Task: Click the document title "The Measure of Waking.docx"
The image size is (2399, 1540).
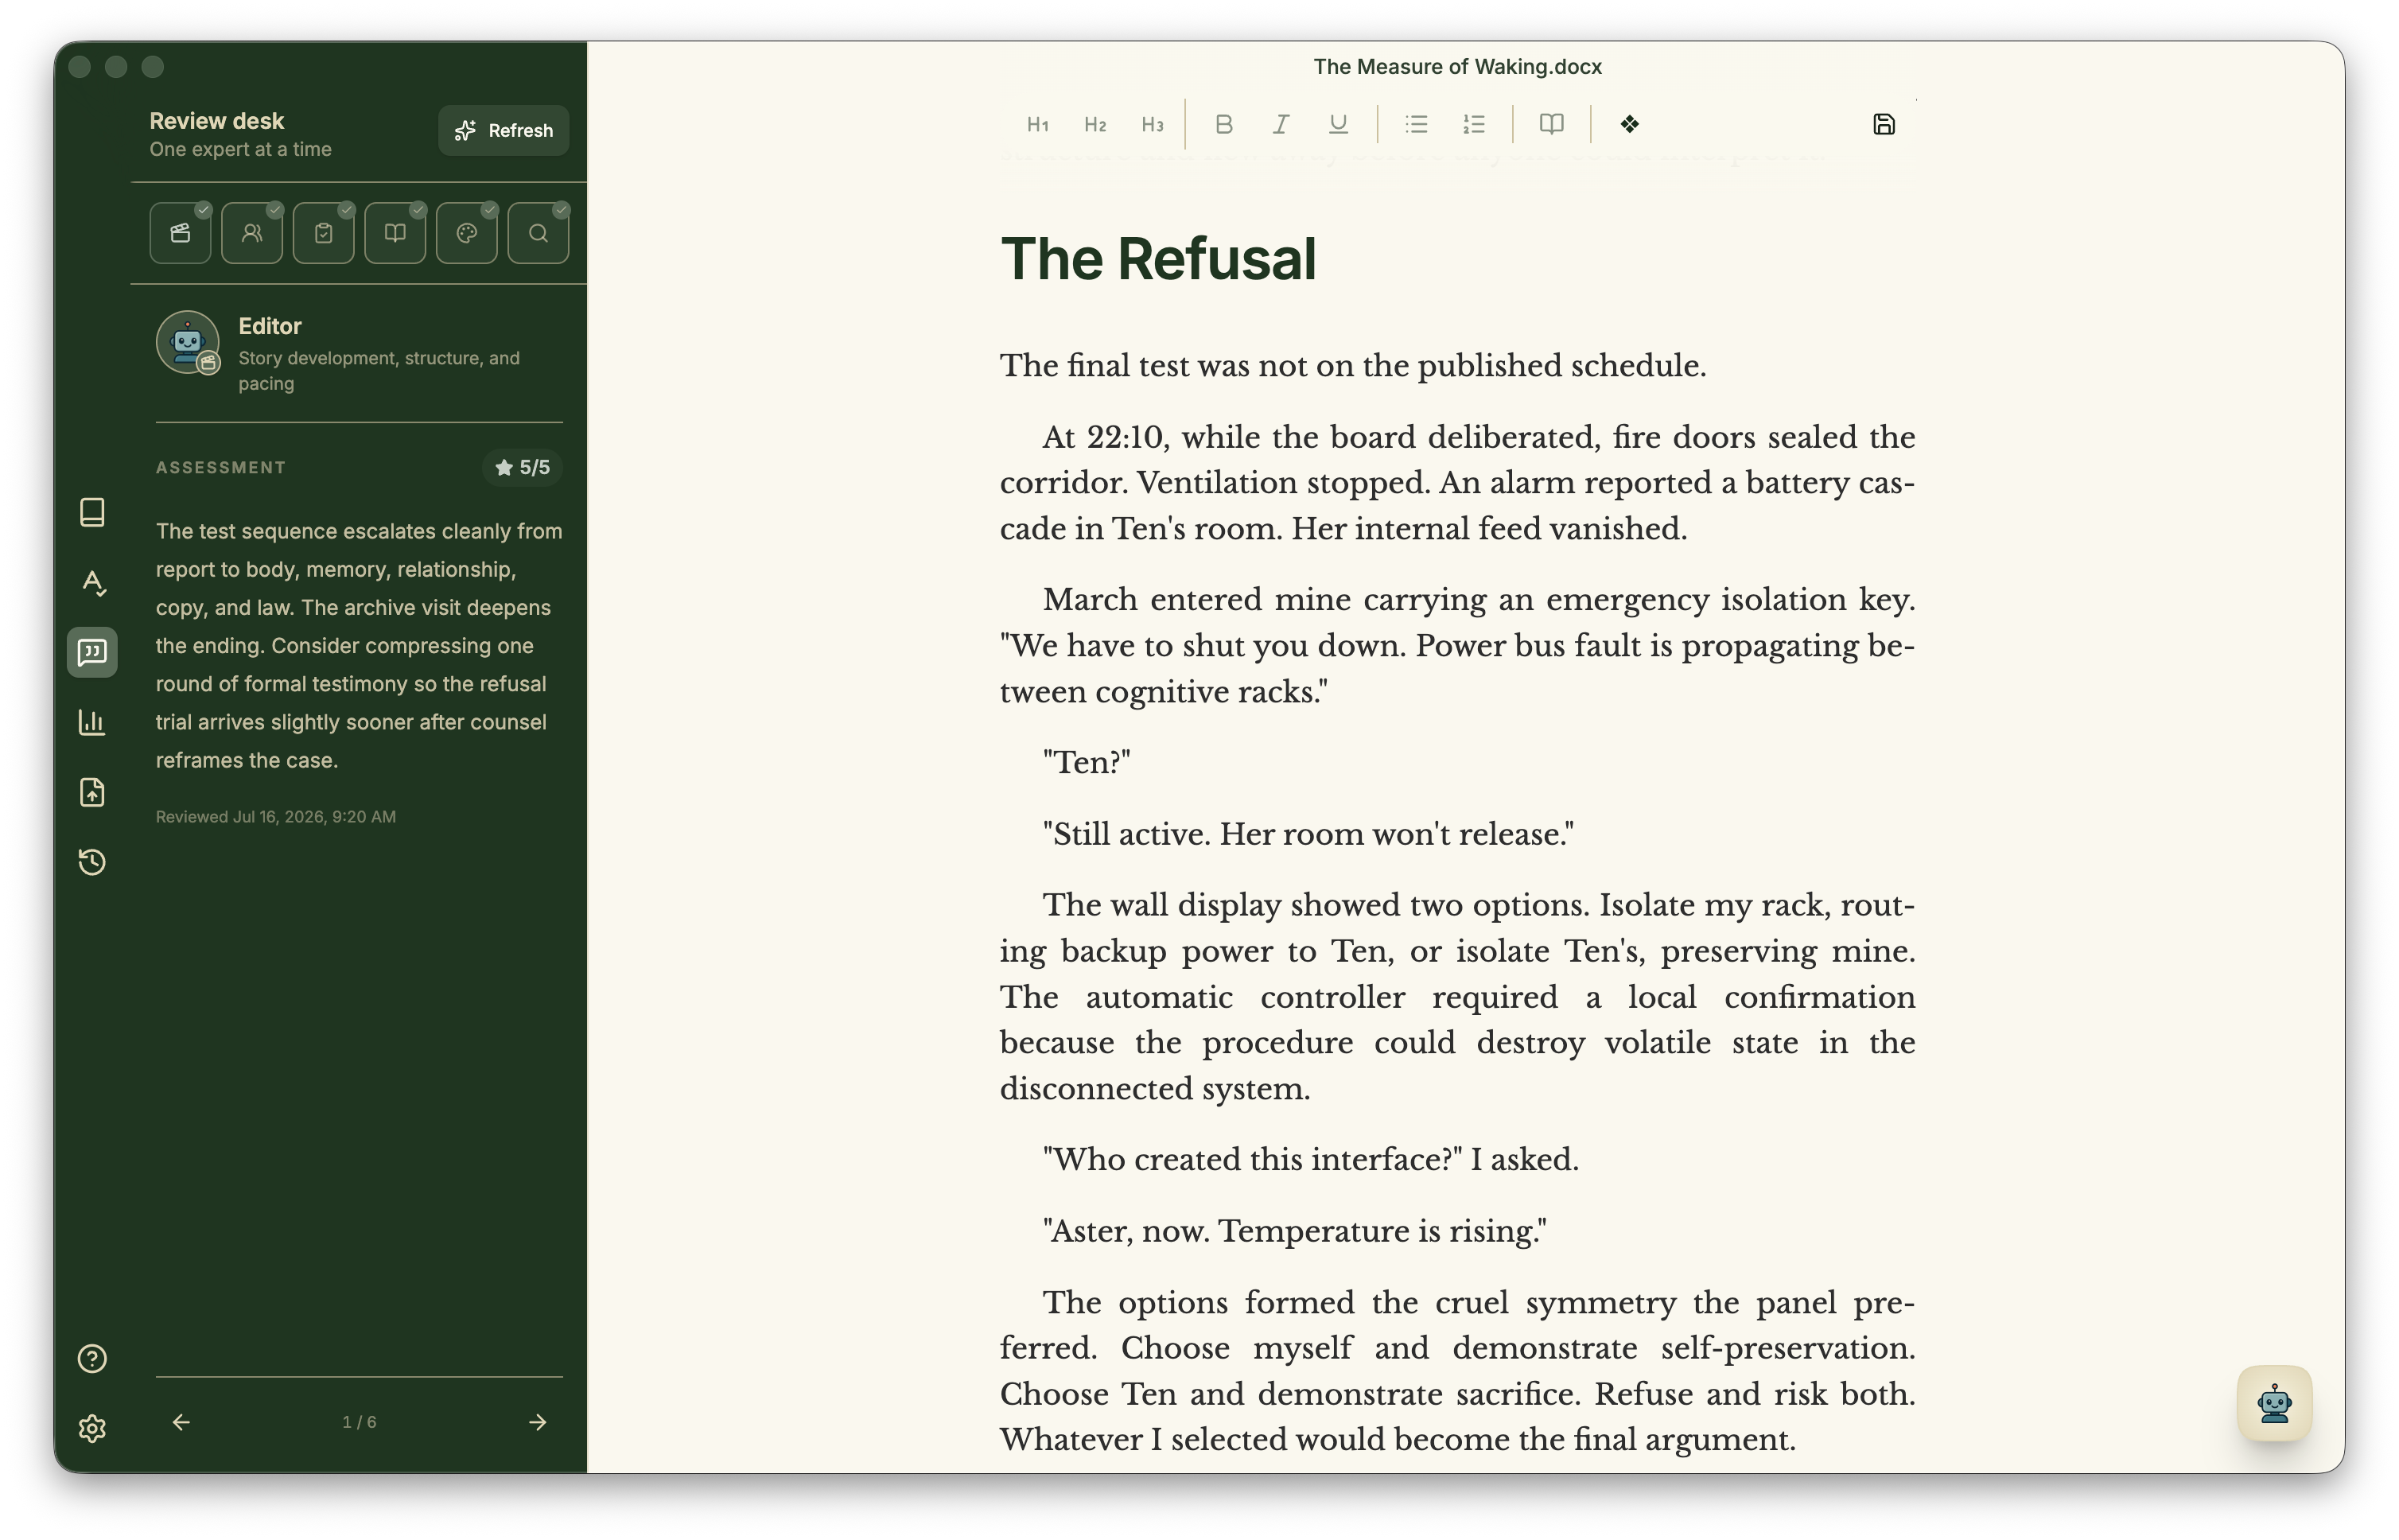Action: (x=1457, y=66)
